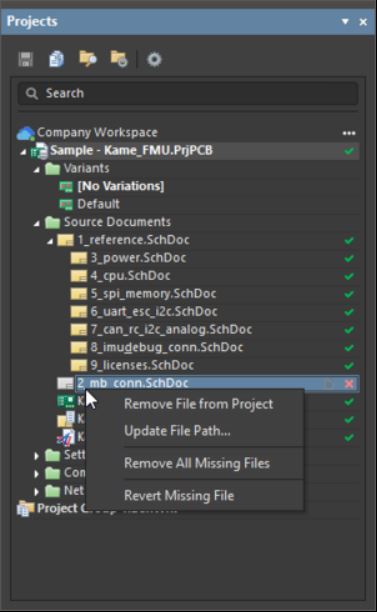Click the folder refresh toolbar icon
377x612 pixels.
[119, 59]
